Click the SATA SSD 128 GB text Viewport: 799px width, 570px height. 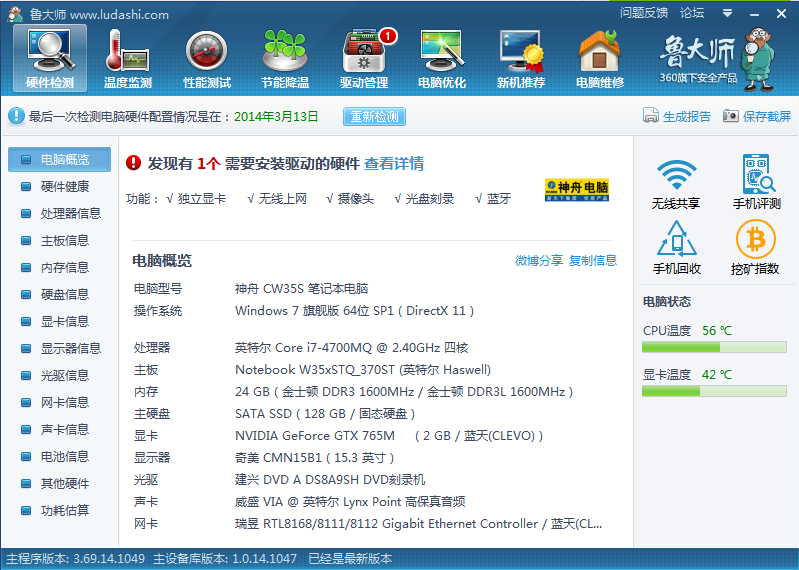pos(325,414)
